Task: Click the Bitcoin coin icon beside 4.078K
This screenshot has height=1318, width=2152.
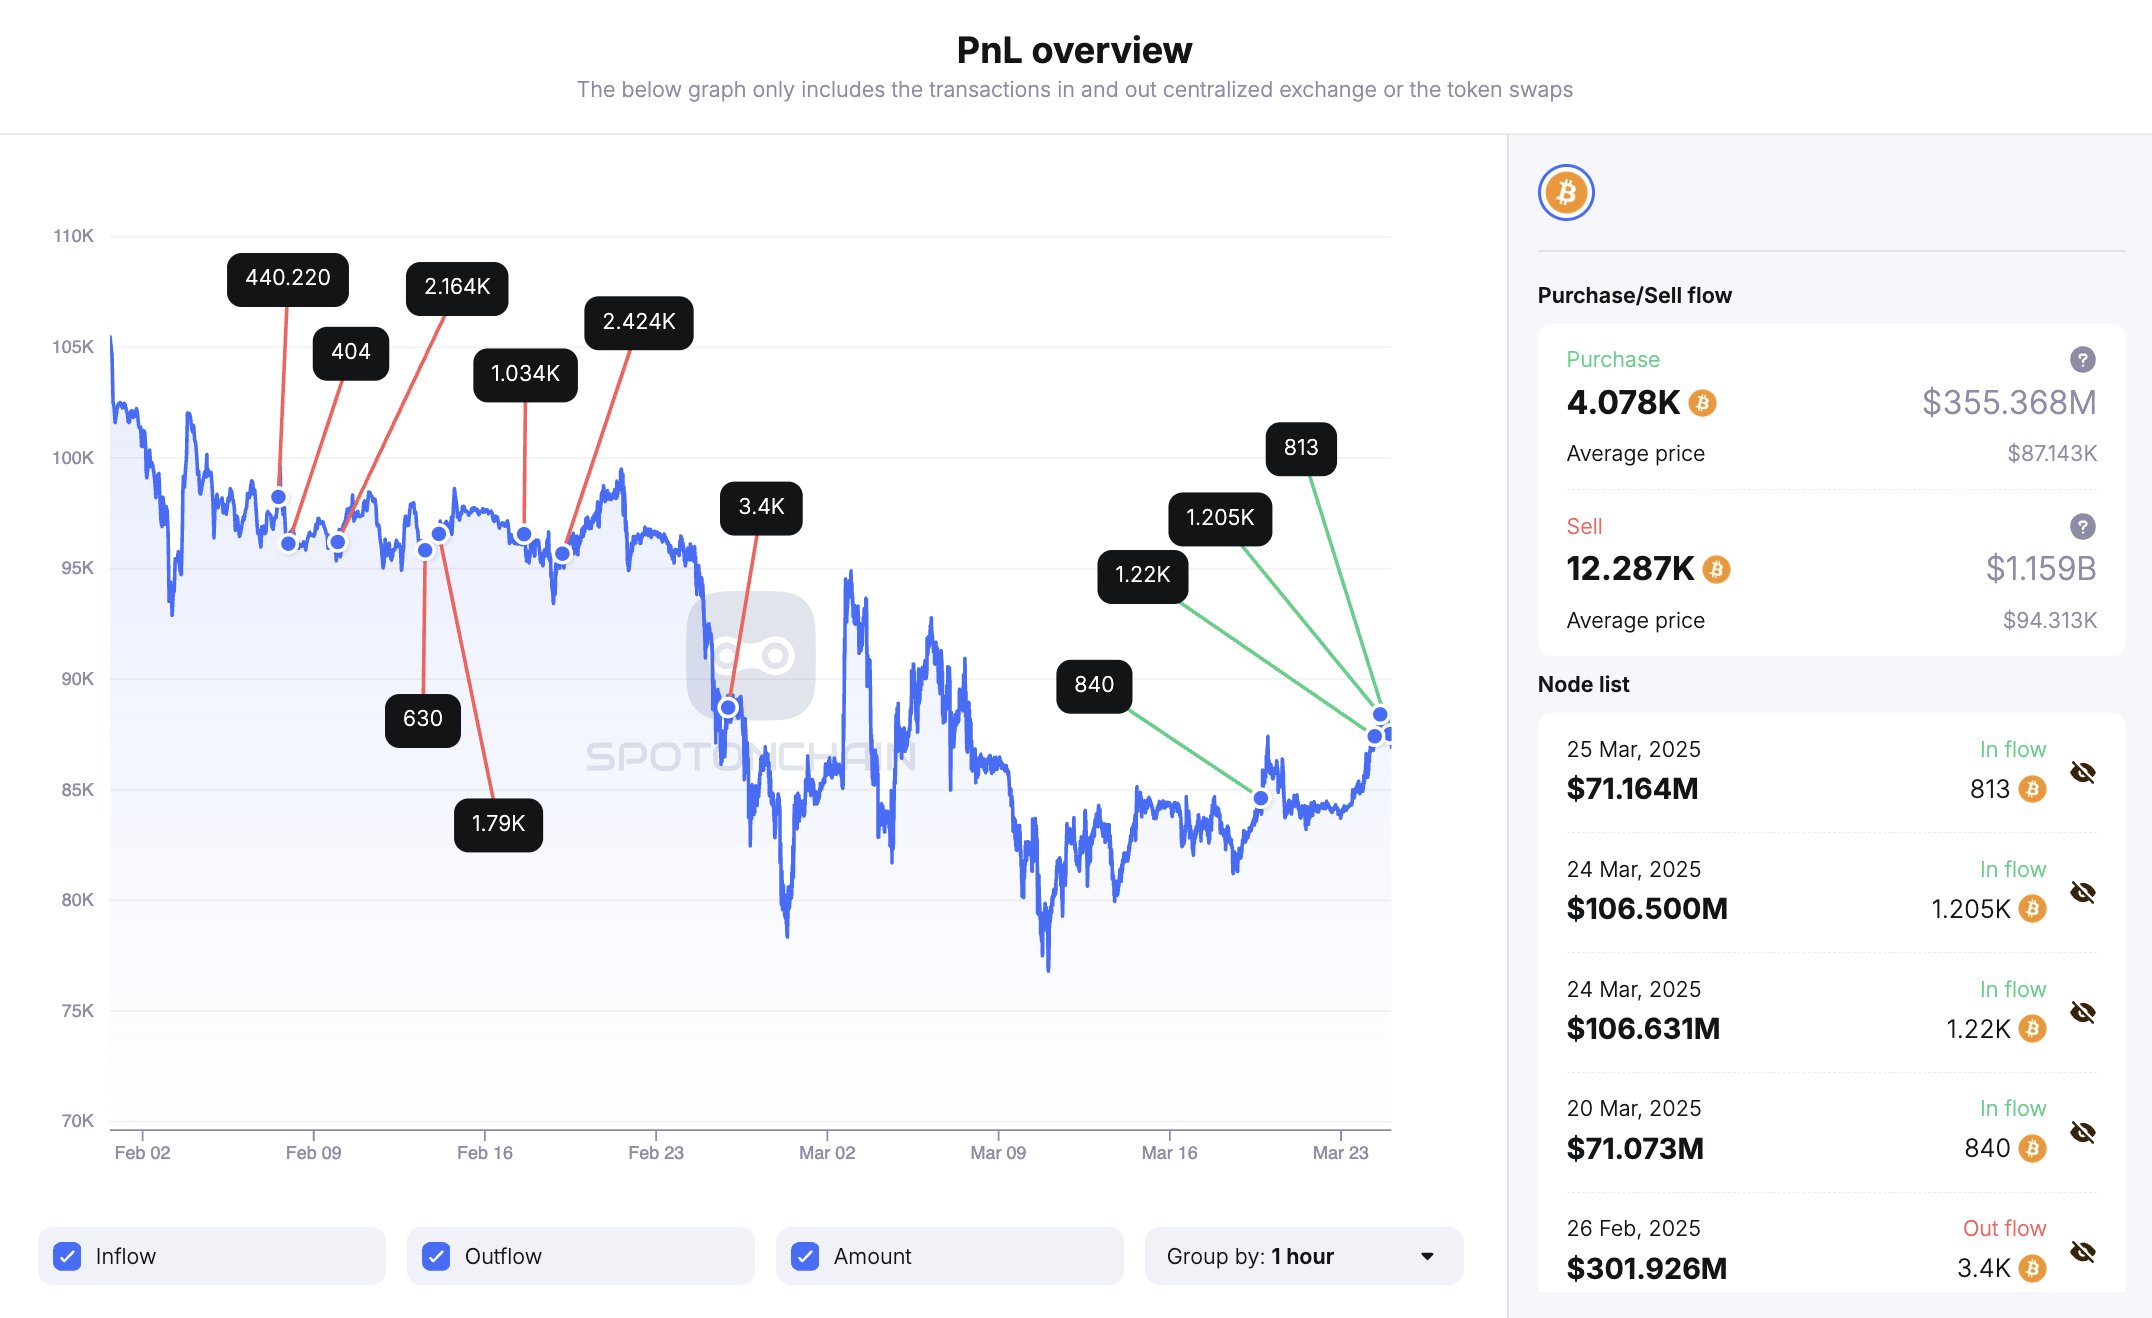Action: click(x=1702, y=403)
